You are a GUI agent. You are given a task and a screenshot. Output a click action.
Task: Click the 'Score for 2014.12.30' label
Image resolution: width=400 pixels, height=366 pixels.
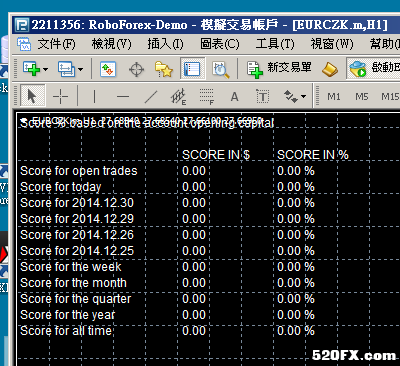pyautogui.click(x=77, y=203)
